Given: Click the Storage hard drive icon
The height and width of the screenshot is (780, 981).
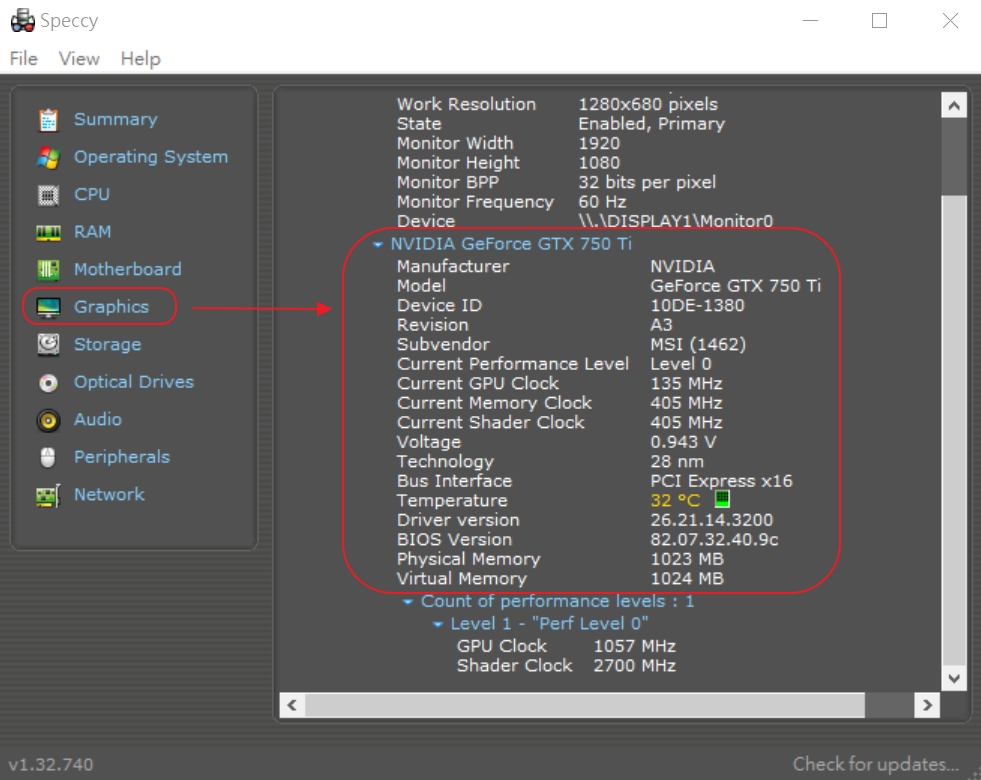Looking at the screenshot, I should pyautogui.click(x=48, y=345).
